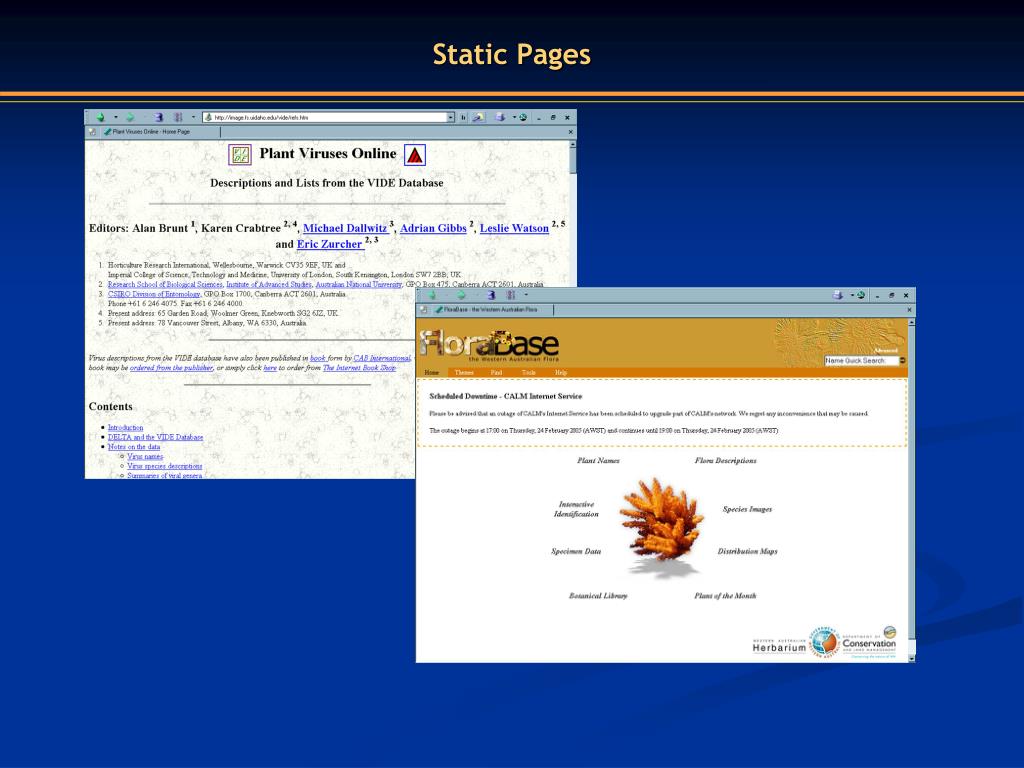The image size is (1024, 768).
Task: Click search icon right of address bar
Action: [x=479, y=118]
